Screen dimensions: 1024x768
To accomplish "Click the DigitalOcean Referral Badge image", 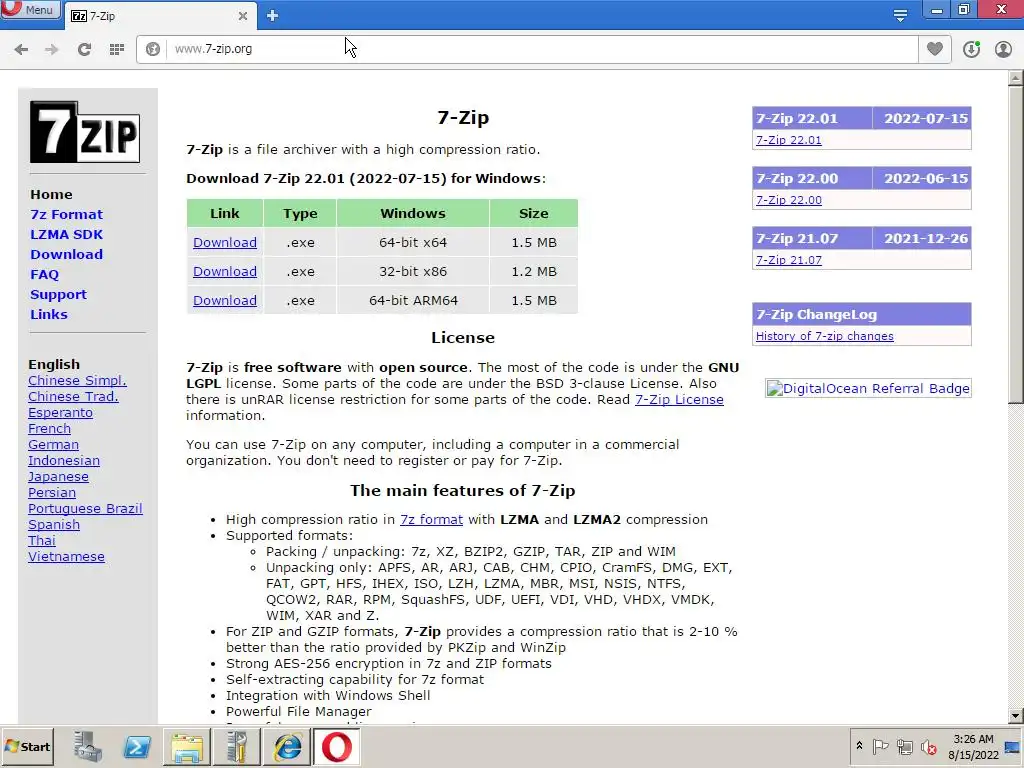I will 868,389.
